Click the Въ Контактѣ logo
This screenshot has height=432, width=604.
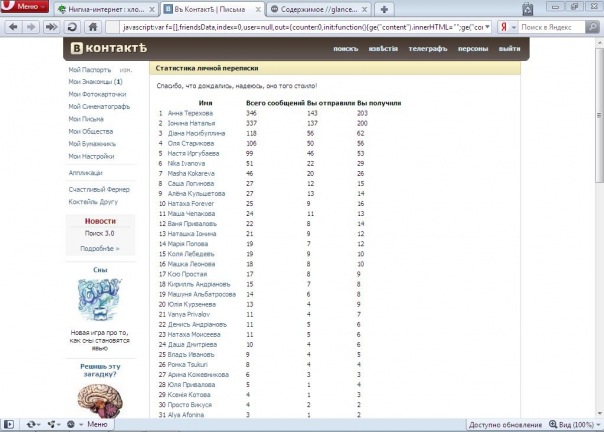click(x=109, y=48)
